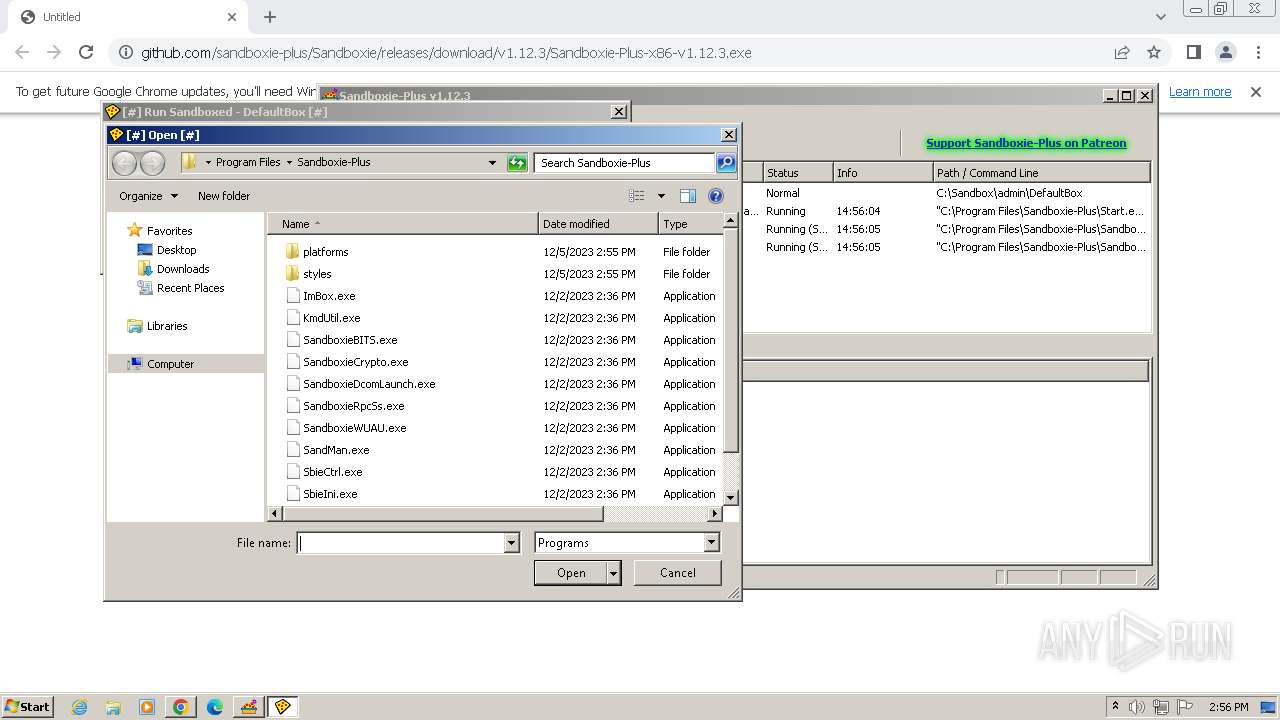Click the green refresh button beside address bar

pyautogui.click(x=517, y=163)
